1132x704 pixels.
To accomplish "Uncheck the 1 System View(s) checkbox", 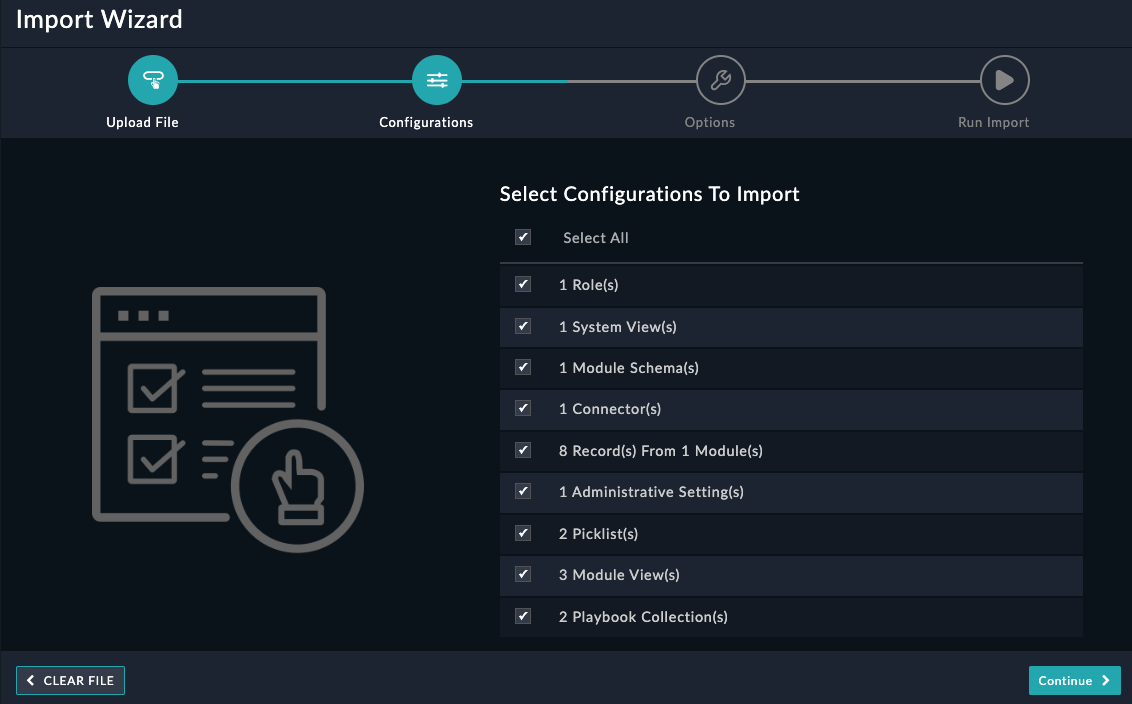I will tap(523, 326).
